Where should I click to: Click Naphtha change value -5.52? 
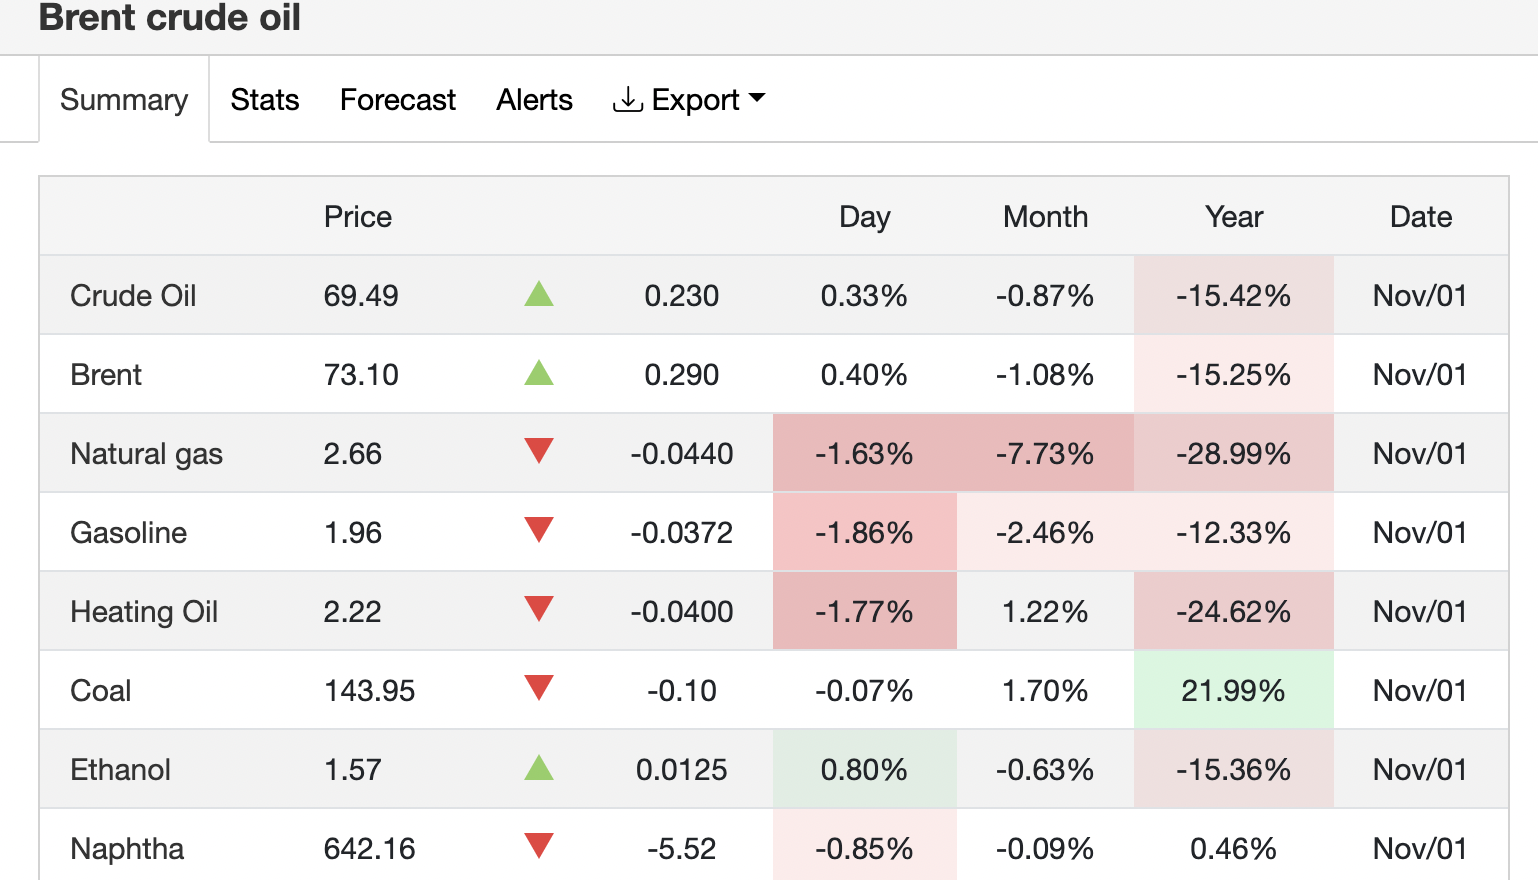click(682, 849)
